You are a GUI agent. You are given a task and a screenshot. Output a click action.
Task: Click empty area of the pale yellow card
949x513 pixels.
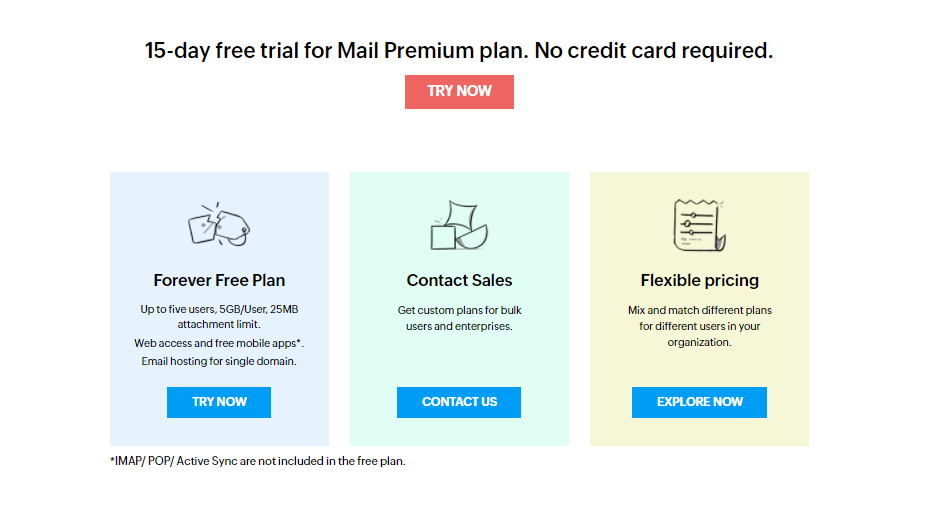[700, 369]
